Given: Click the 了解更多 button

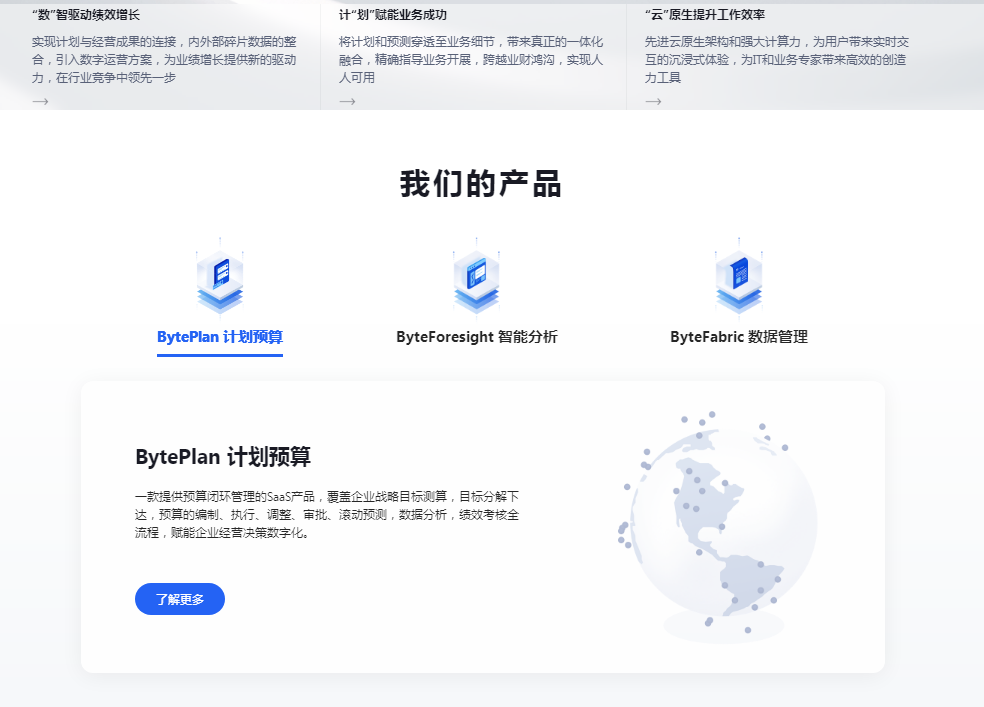Looking at the screenshot, I should 179,599.
